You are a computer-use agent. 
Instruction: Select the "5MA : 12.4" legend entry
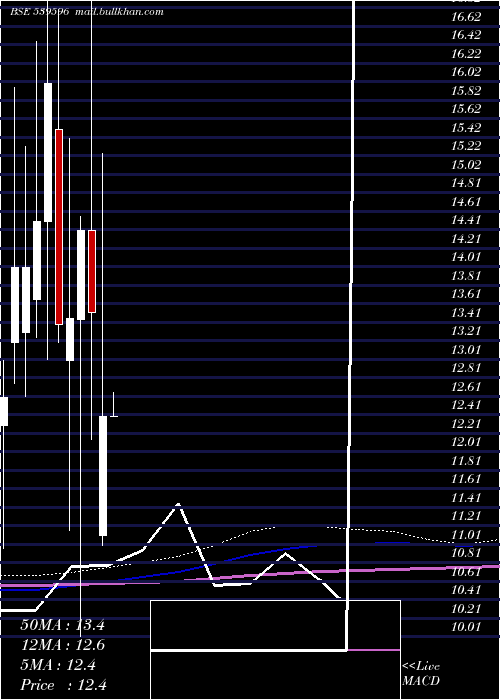pyautogui.click(x=58, y=665)
